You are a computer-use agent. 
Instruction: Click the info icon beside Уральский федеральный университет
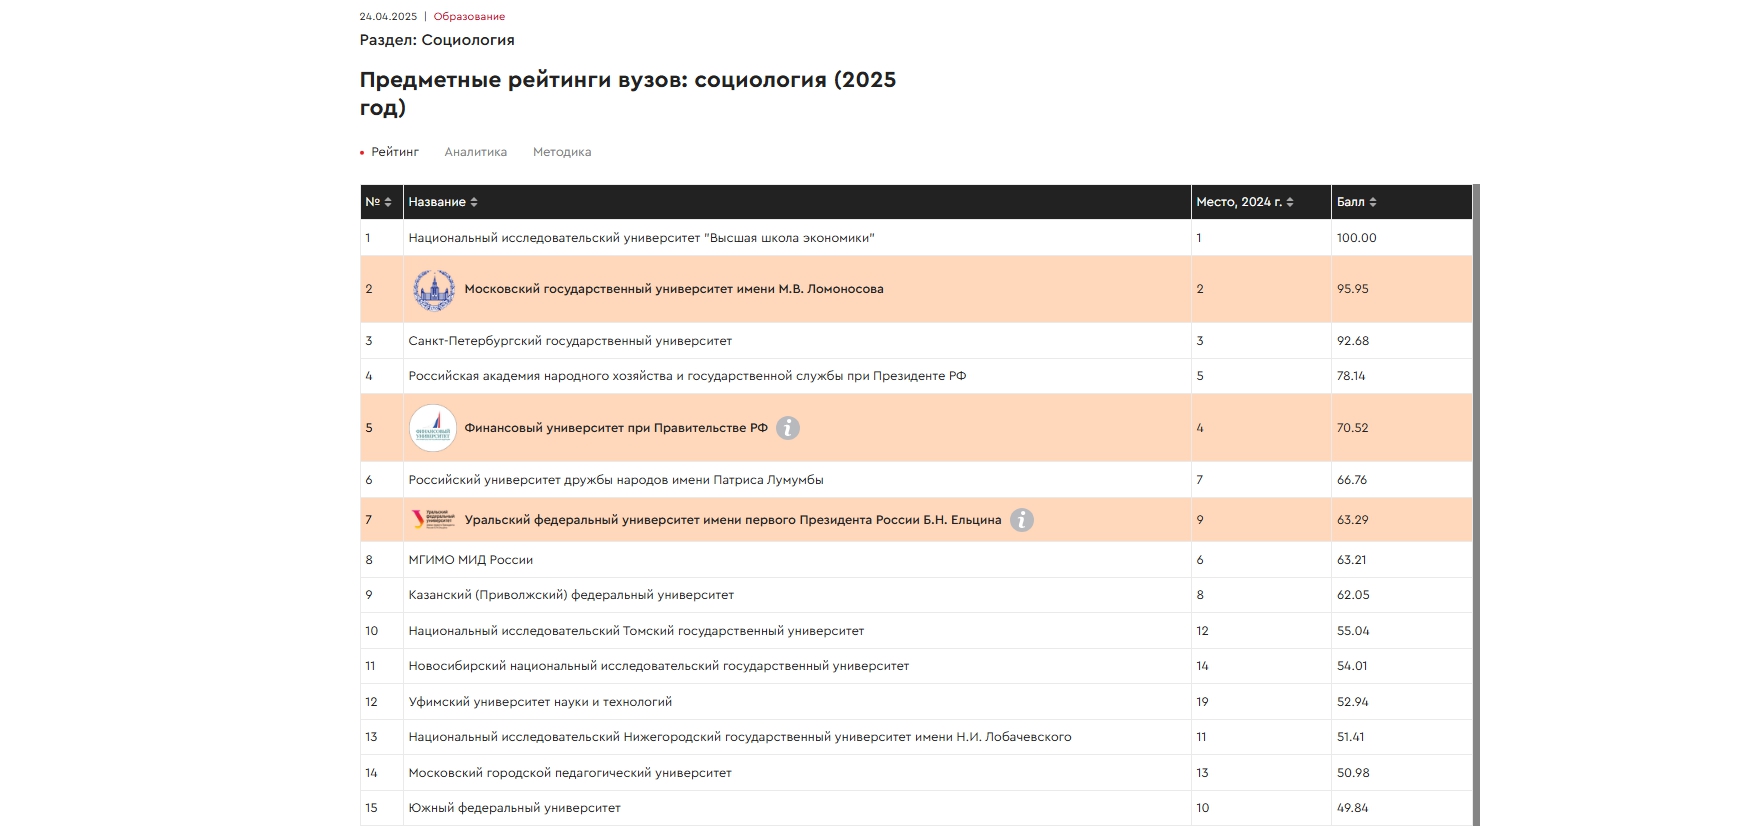[1021, 520]
